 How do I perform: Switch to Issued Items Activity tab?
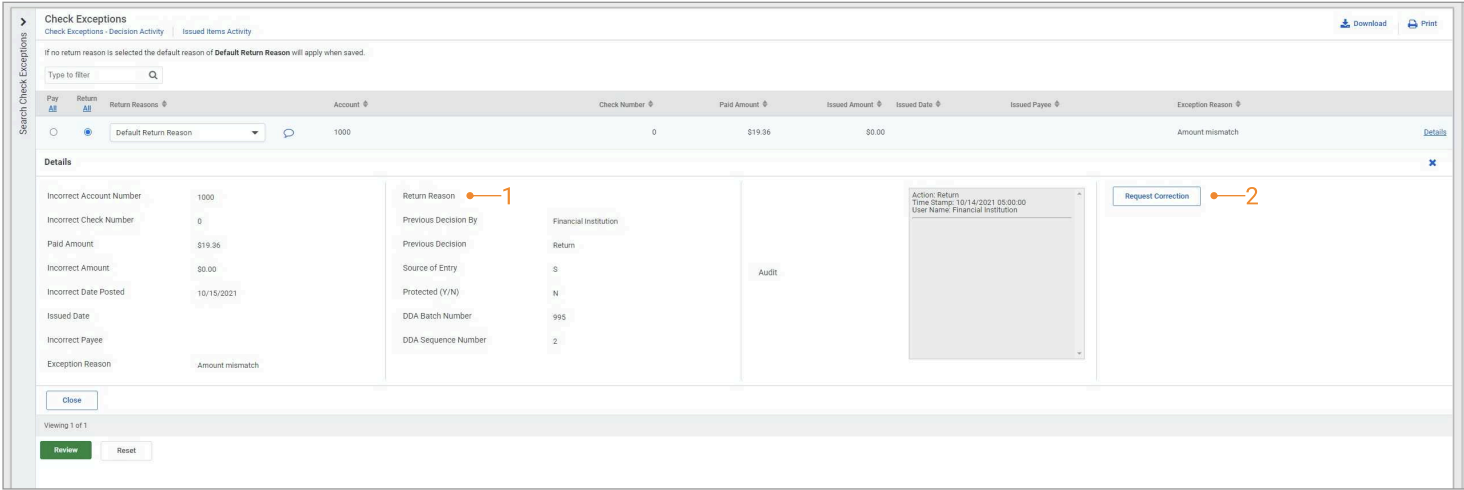[218, 32]
